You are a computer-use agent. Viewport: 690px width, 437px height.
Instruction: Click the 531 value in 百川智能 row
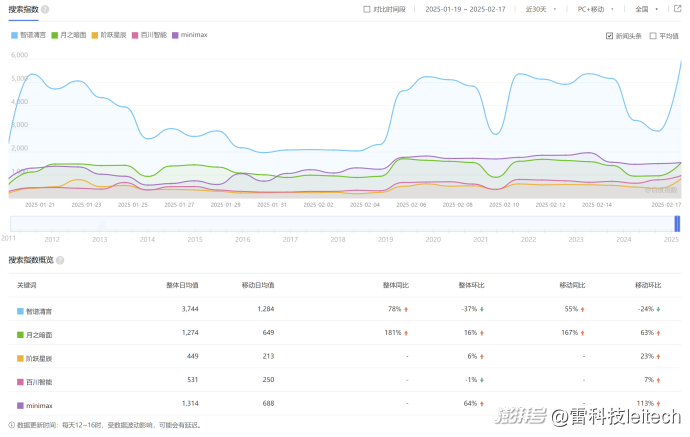pyautogui.click(x=193, y=379)
